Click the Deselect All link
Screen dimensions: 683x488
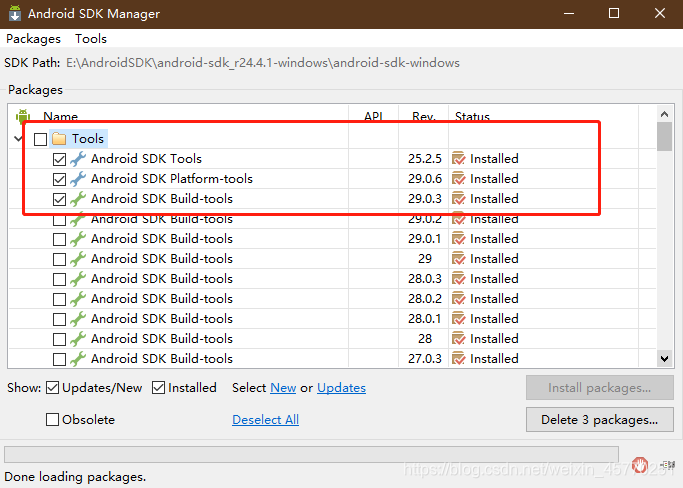click(x=265, y=420)
